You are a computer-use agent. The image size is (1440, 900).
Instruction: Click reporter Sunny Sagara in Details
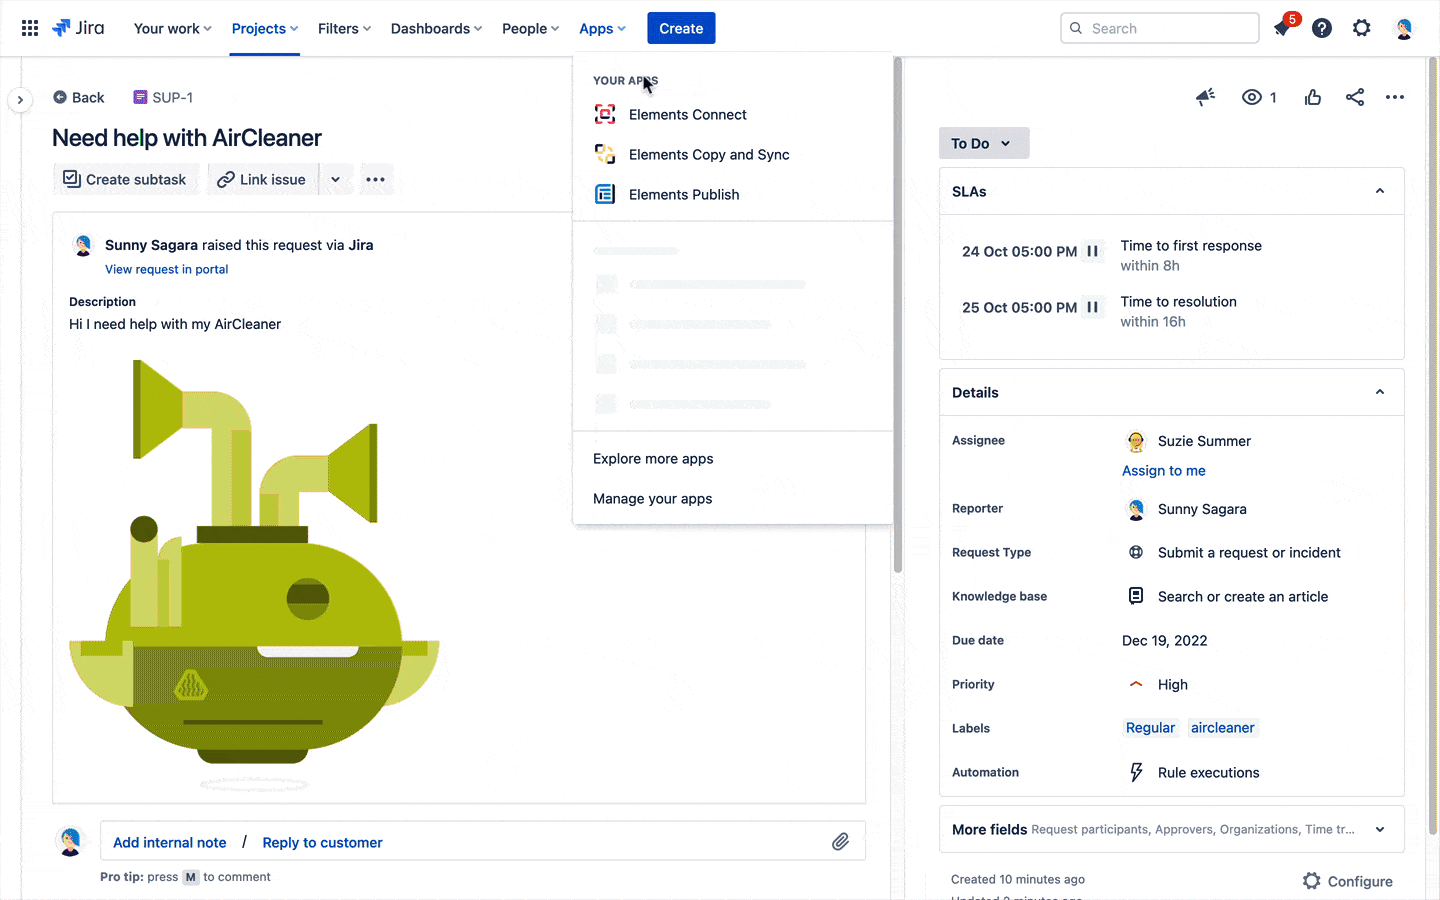tap(1202, 509)
